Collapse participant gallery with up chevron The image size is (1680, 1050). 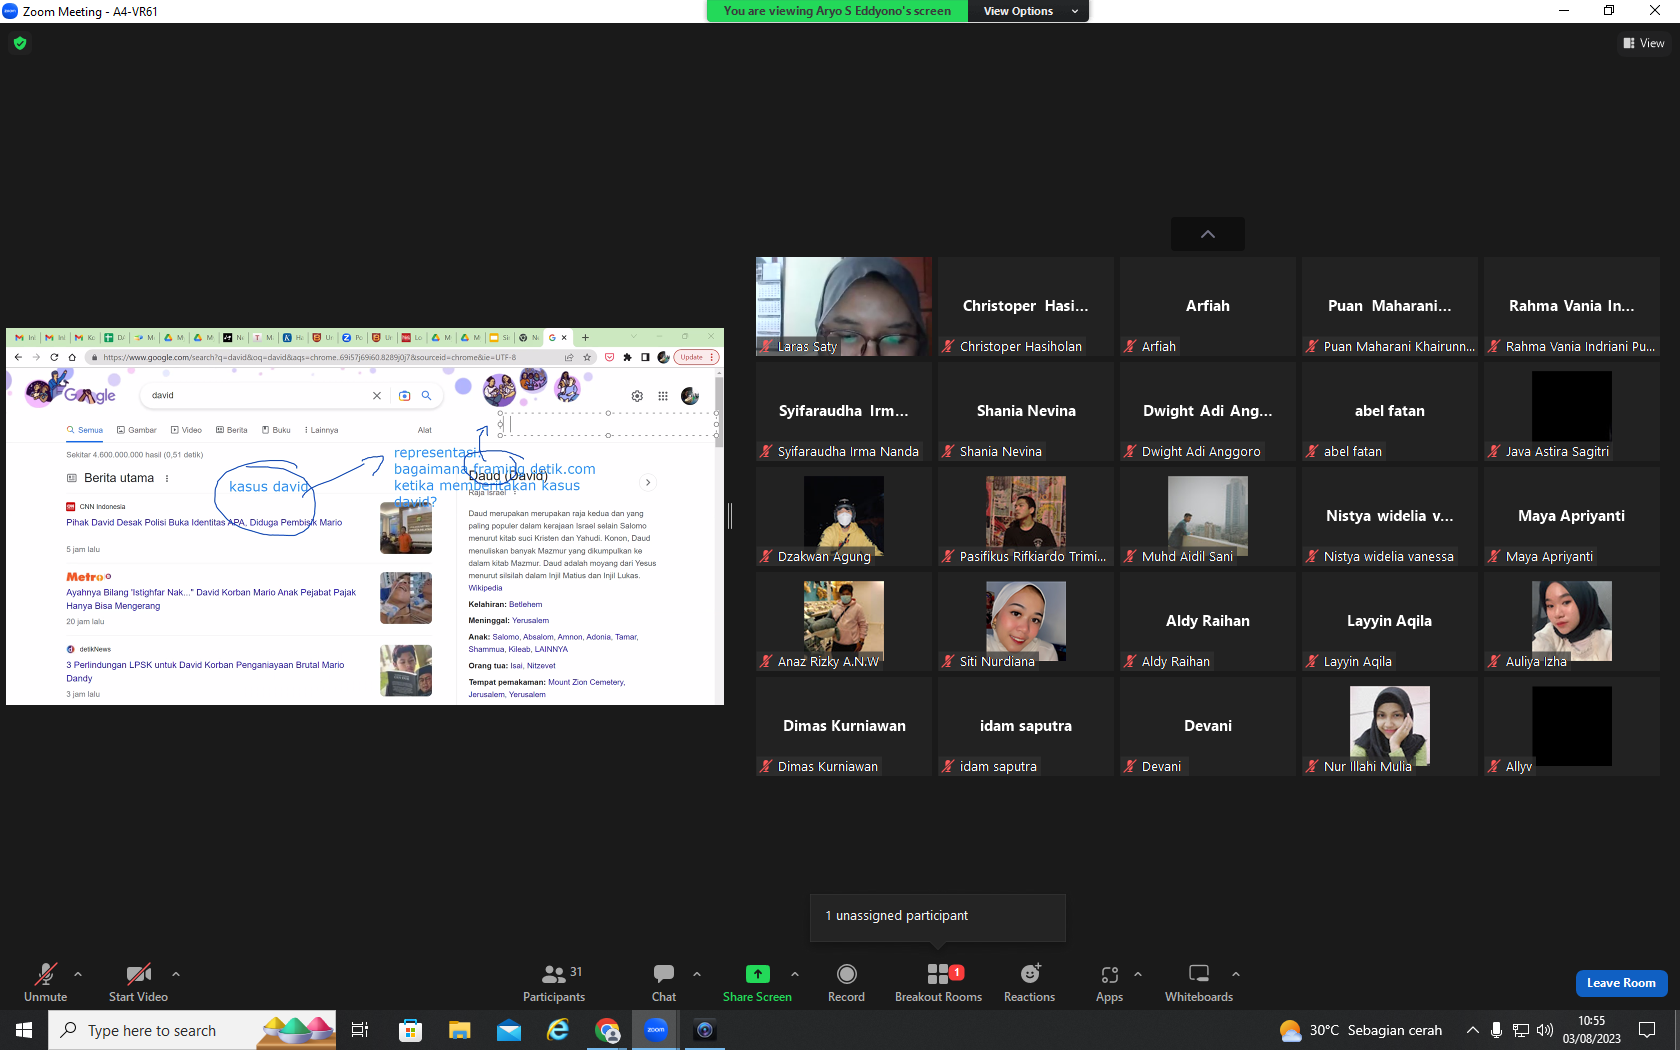click(x=1208, y=234)
